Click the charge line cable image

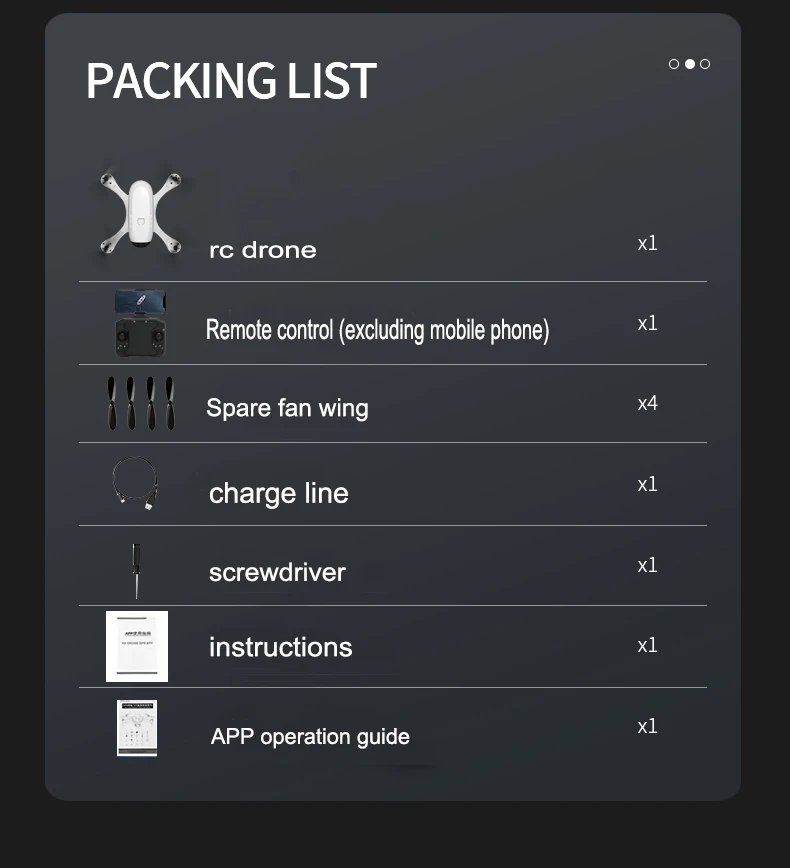tap(135, 485)
